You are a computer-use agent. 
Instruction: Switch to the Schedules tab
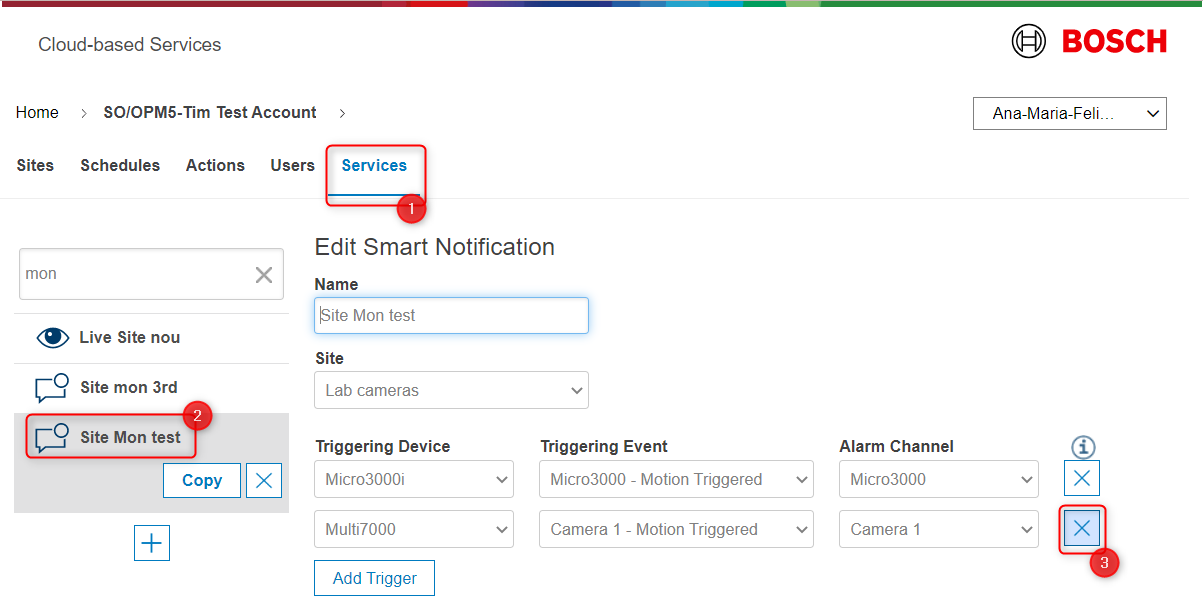[x=120, y=166]
